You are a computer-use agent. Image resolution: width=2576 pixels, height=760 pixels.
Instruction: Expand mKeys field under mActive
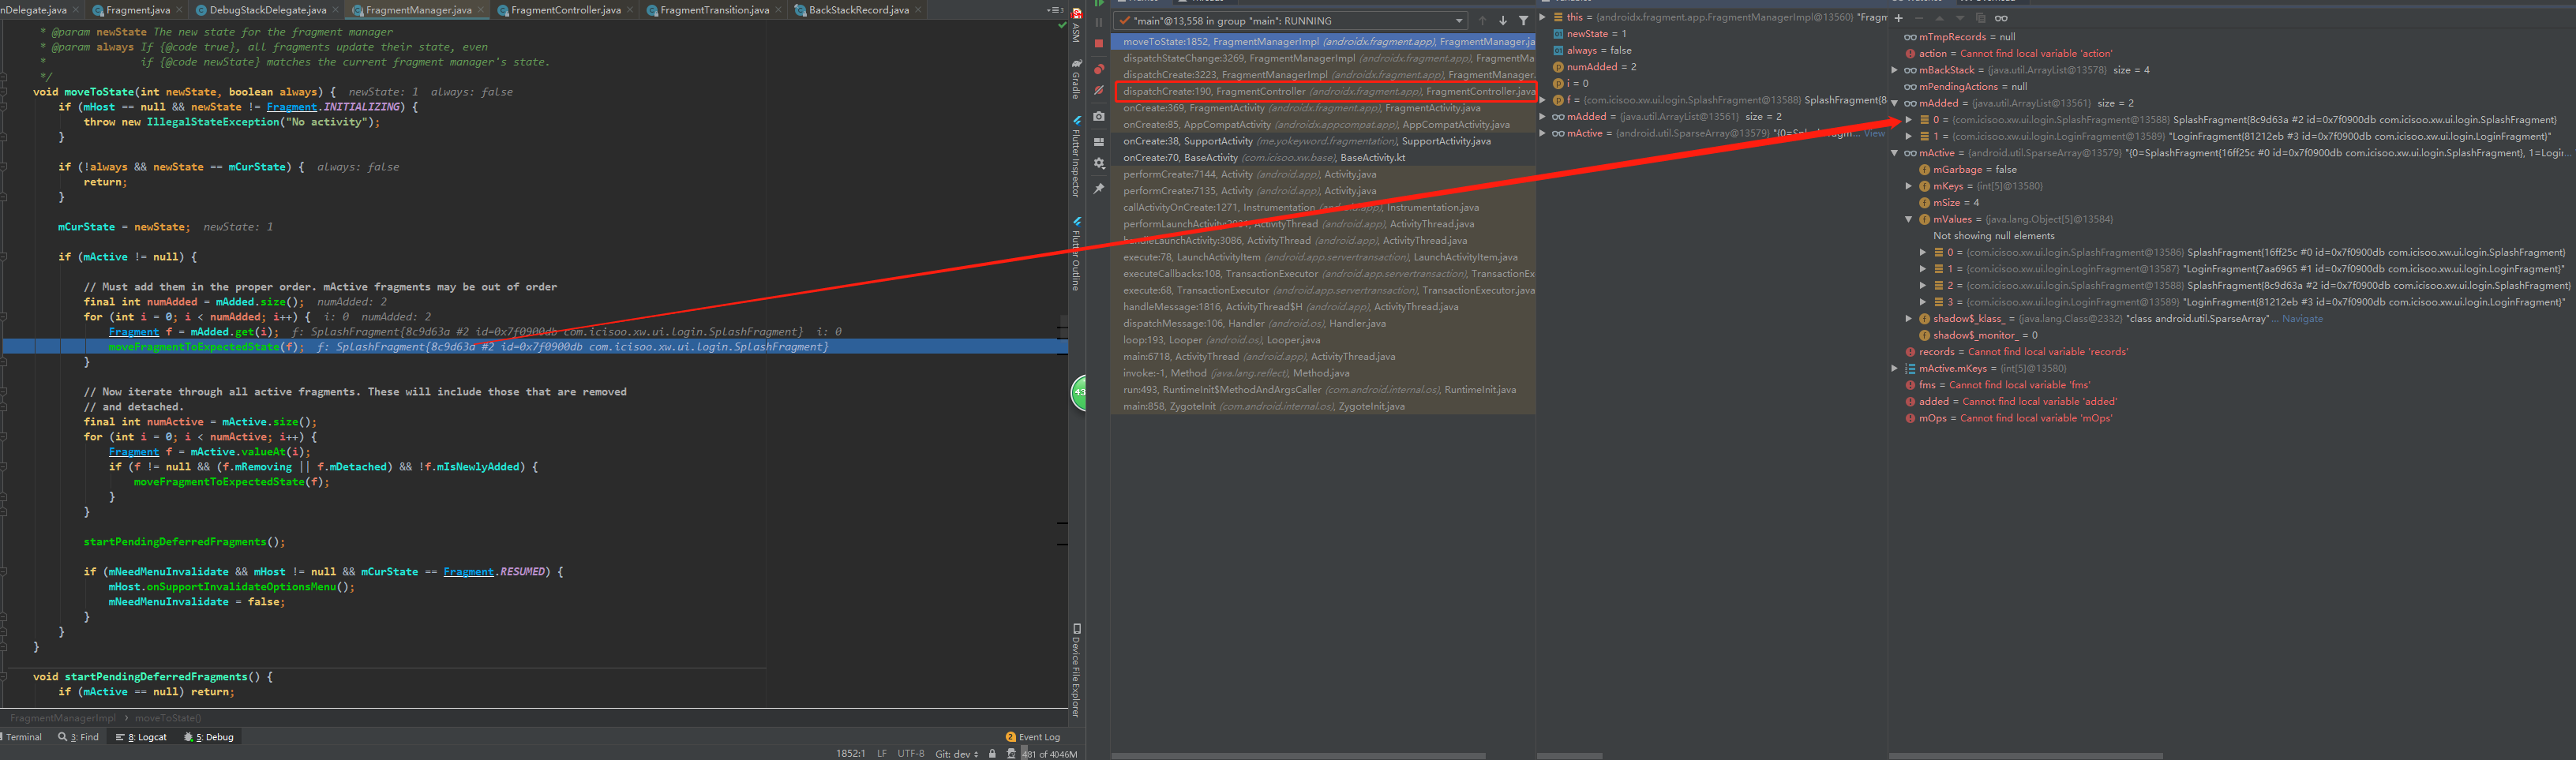(x=1909, y=186)
